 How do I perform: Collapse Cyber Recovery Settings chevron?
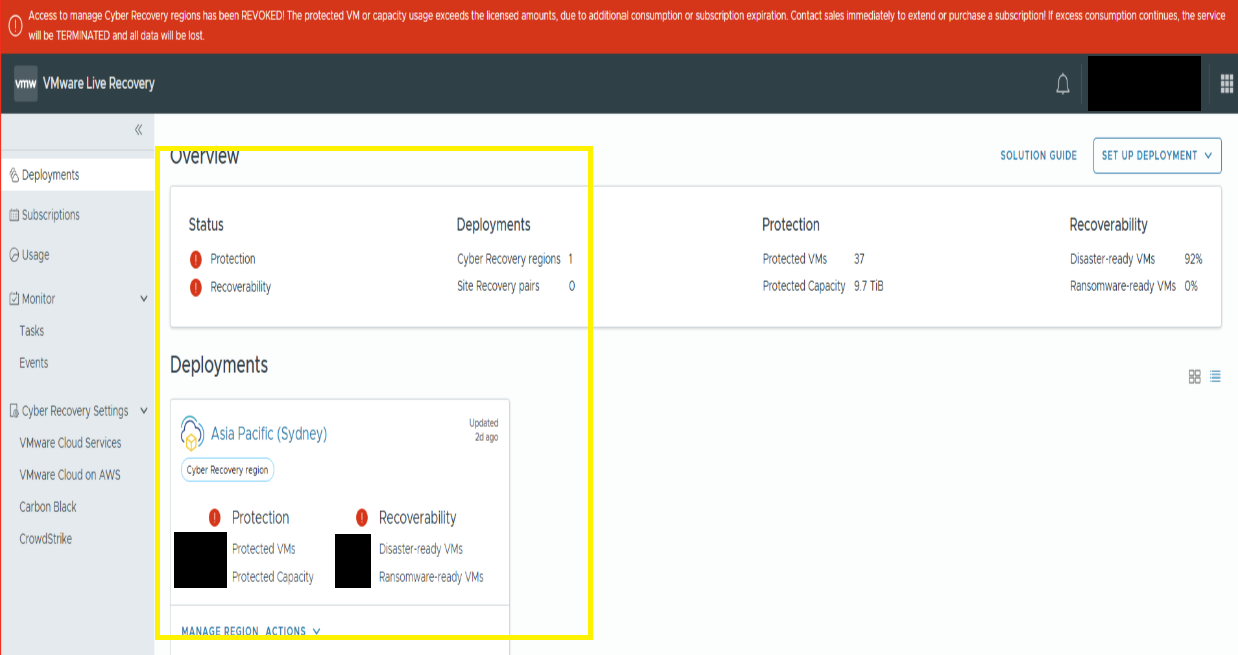coord(144,411)
